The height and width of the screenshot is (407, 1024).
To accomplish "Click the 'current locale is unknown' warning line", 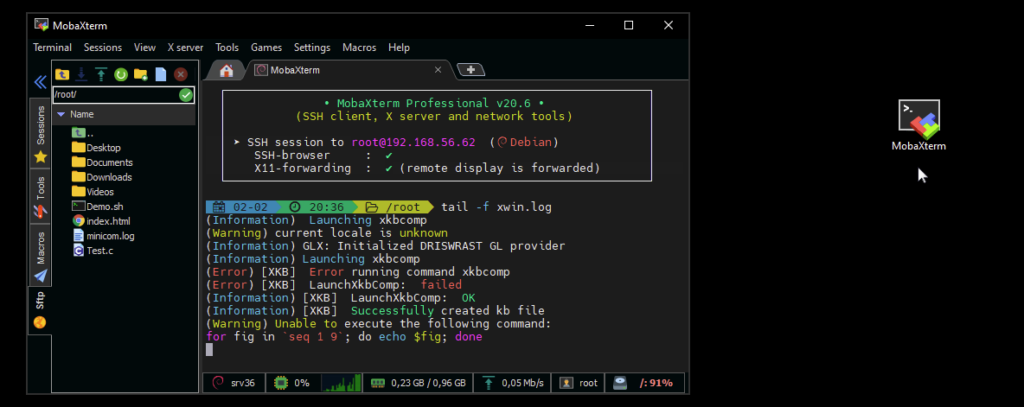I will pos(327,233).
